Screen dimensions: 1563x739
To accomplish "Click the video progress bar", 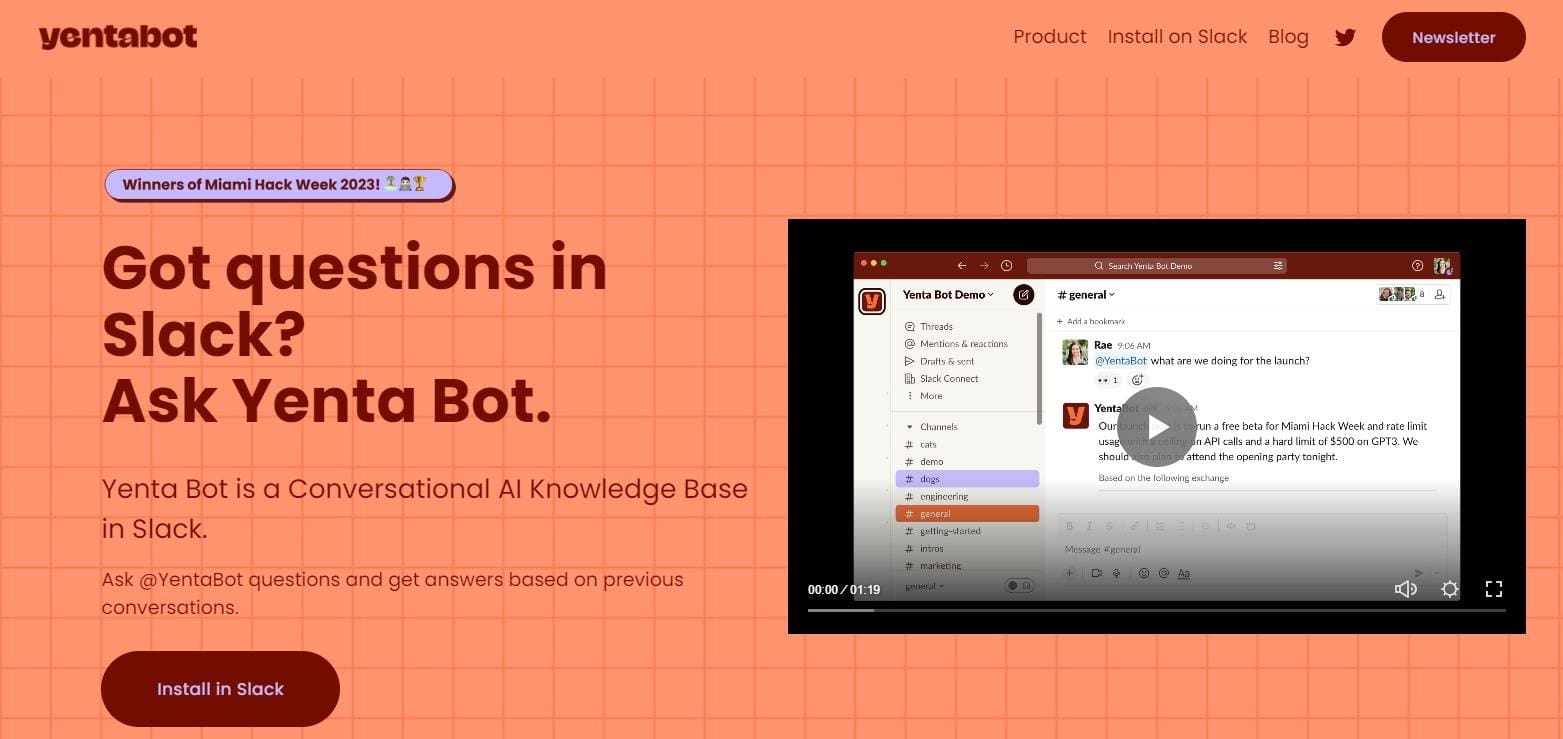I will pos(1156,610).
